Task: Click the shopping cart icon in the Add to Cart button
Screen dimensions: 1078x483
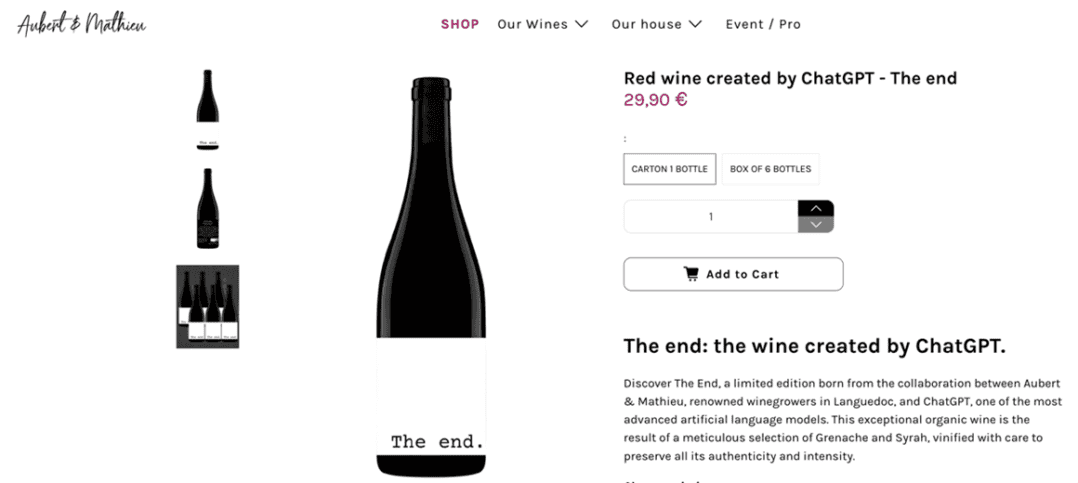Action: tap(691, 274)
